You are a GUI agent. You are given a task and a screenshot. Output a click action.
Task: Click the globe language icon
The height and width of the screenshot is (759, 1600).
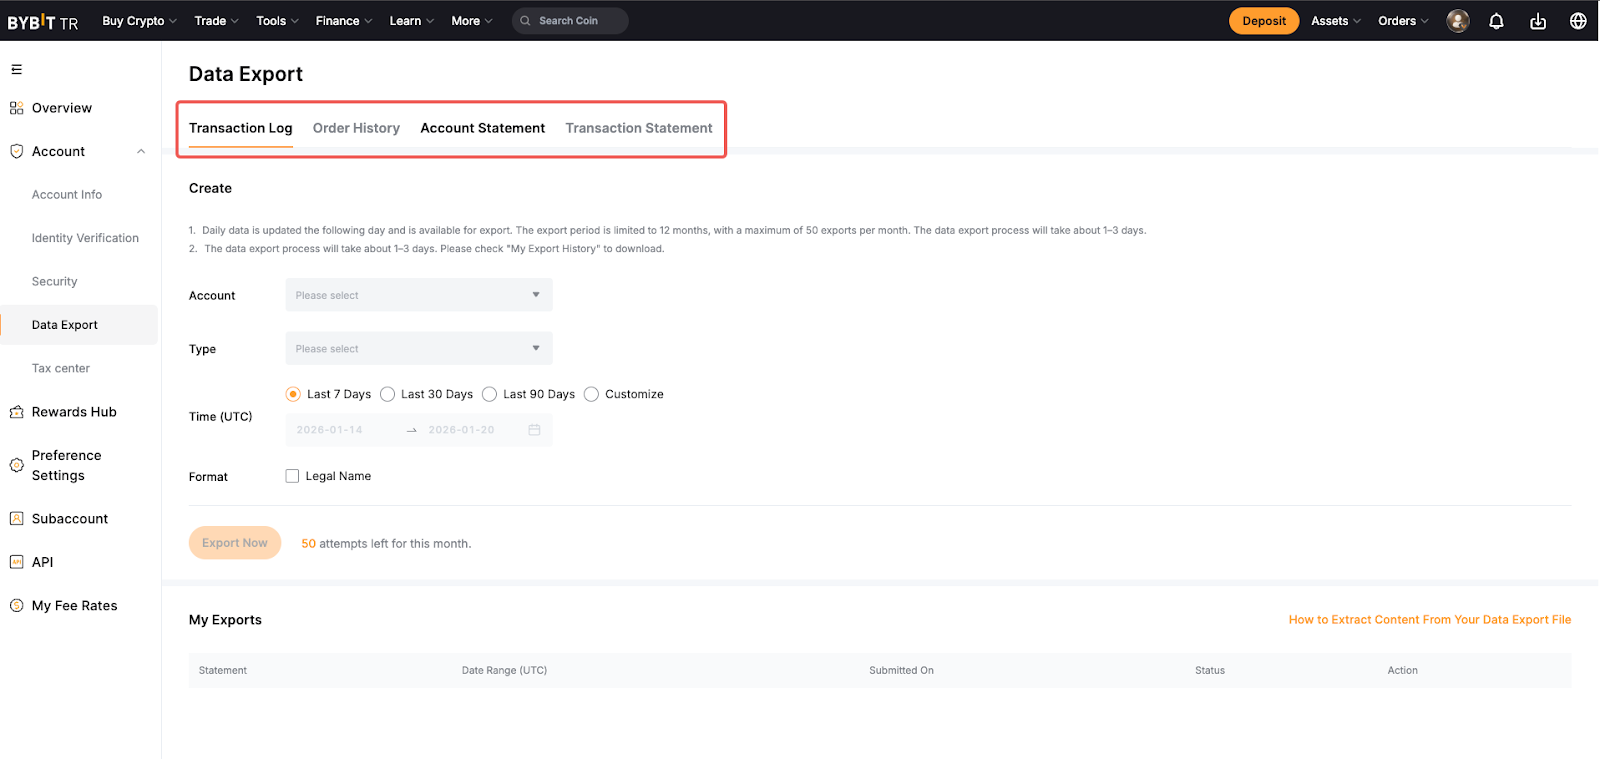[1578, 21]
